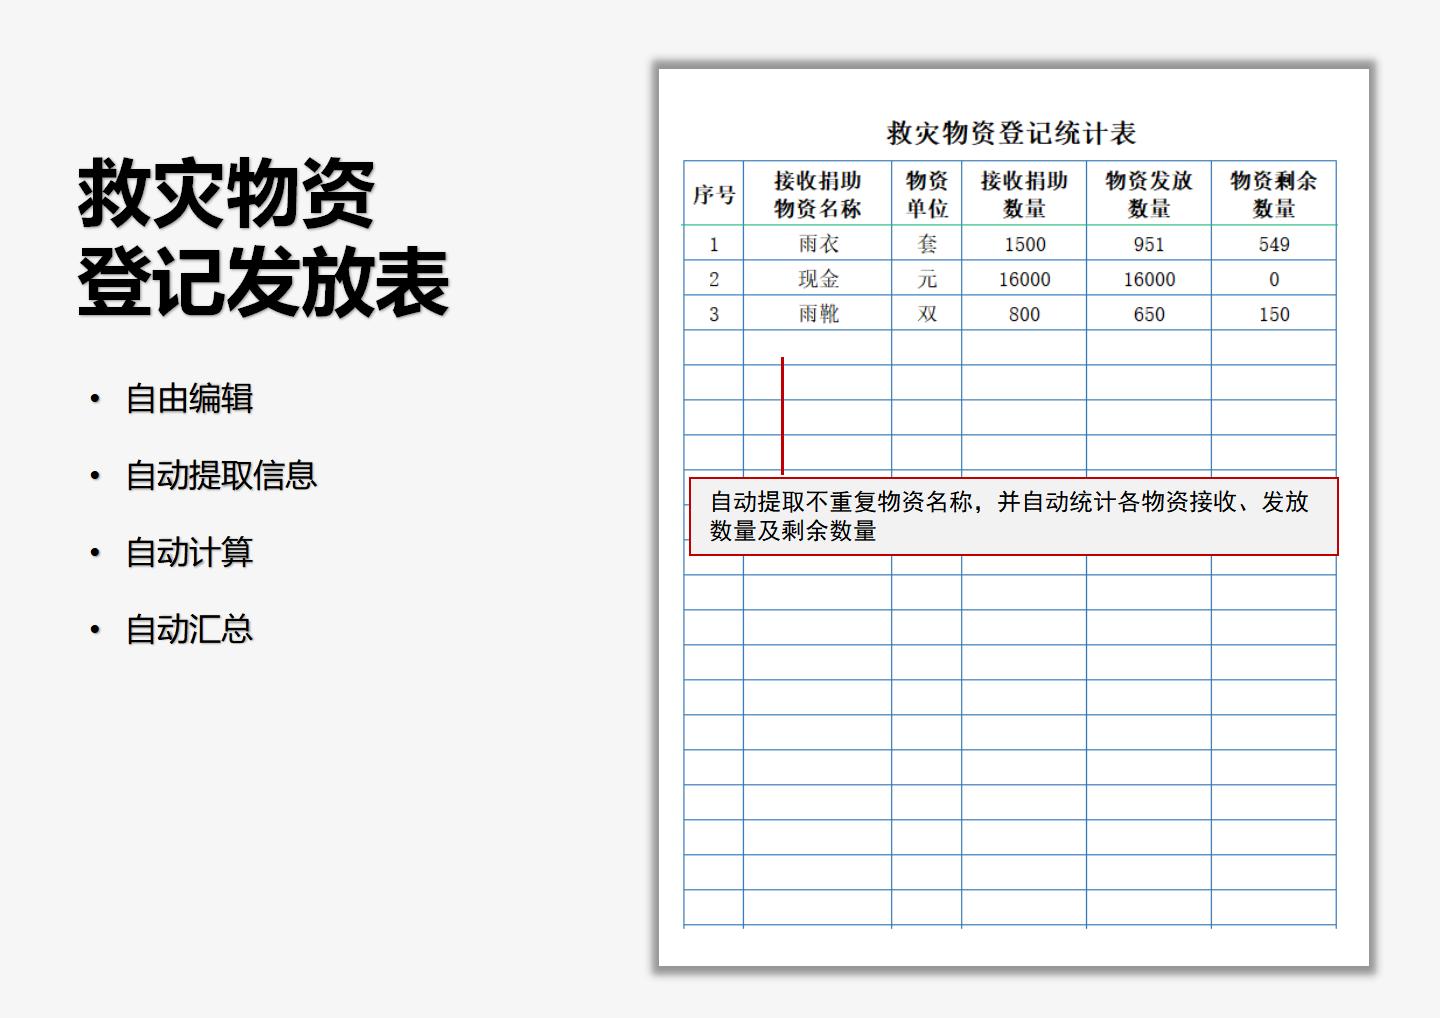This screenshot has width=1440, height=1018.
Task: Click the table heading 救灾物资登记统计表
Action: 1011,133
